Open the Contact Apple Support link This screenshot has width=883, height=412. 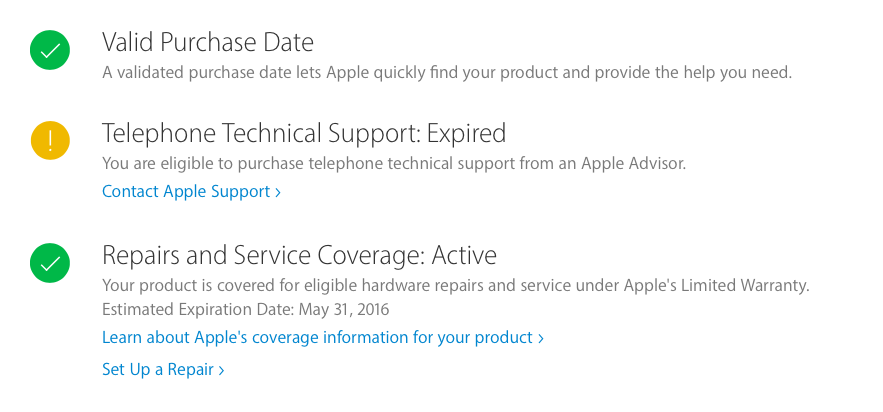coord(186,191)
